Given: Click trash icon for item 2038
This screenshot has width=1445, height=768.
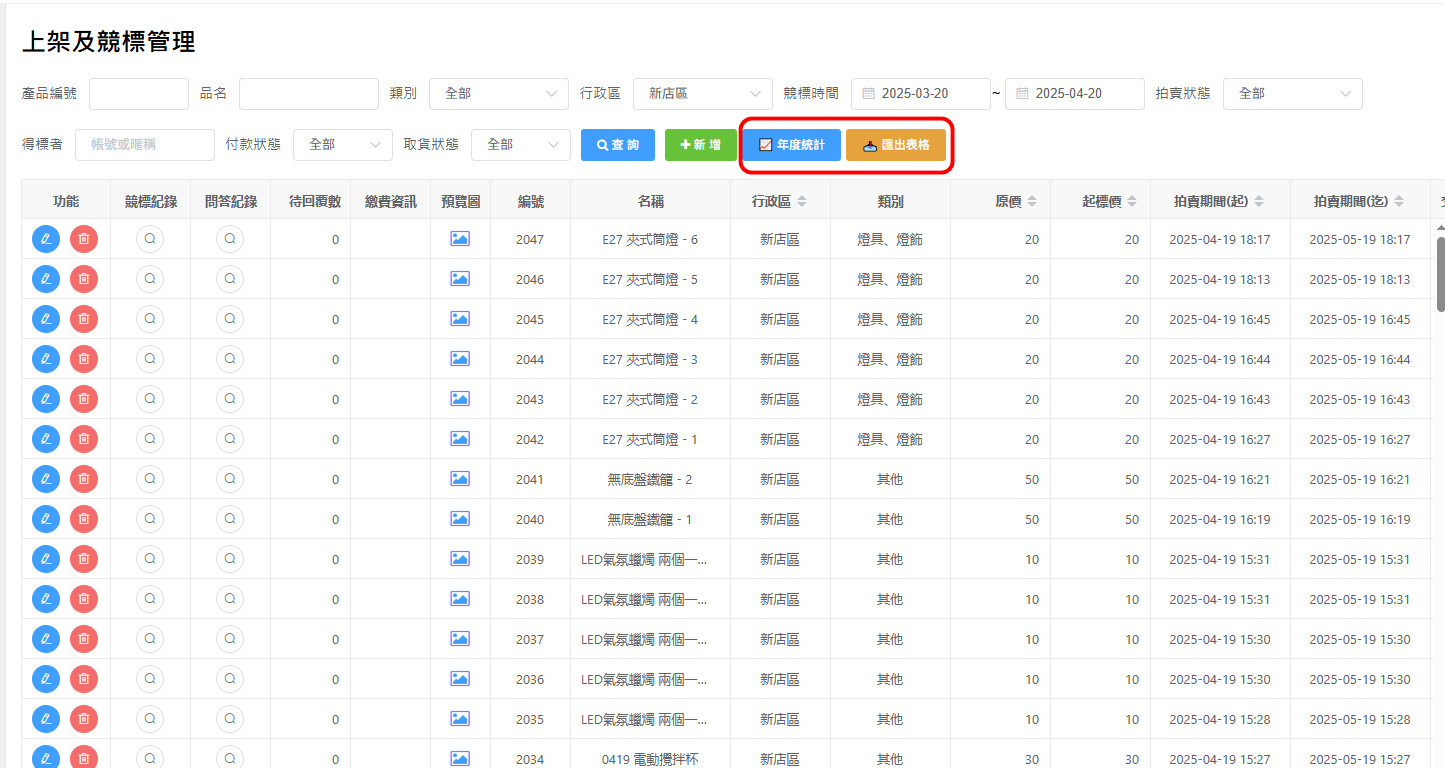Looking at the screenshot, I should (x=84, y=599).
